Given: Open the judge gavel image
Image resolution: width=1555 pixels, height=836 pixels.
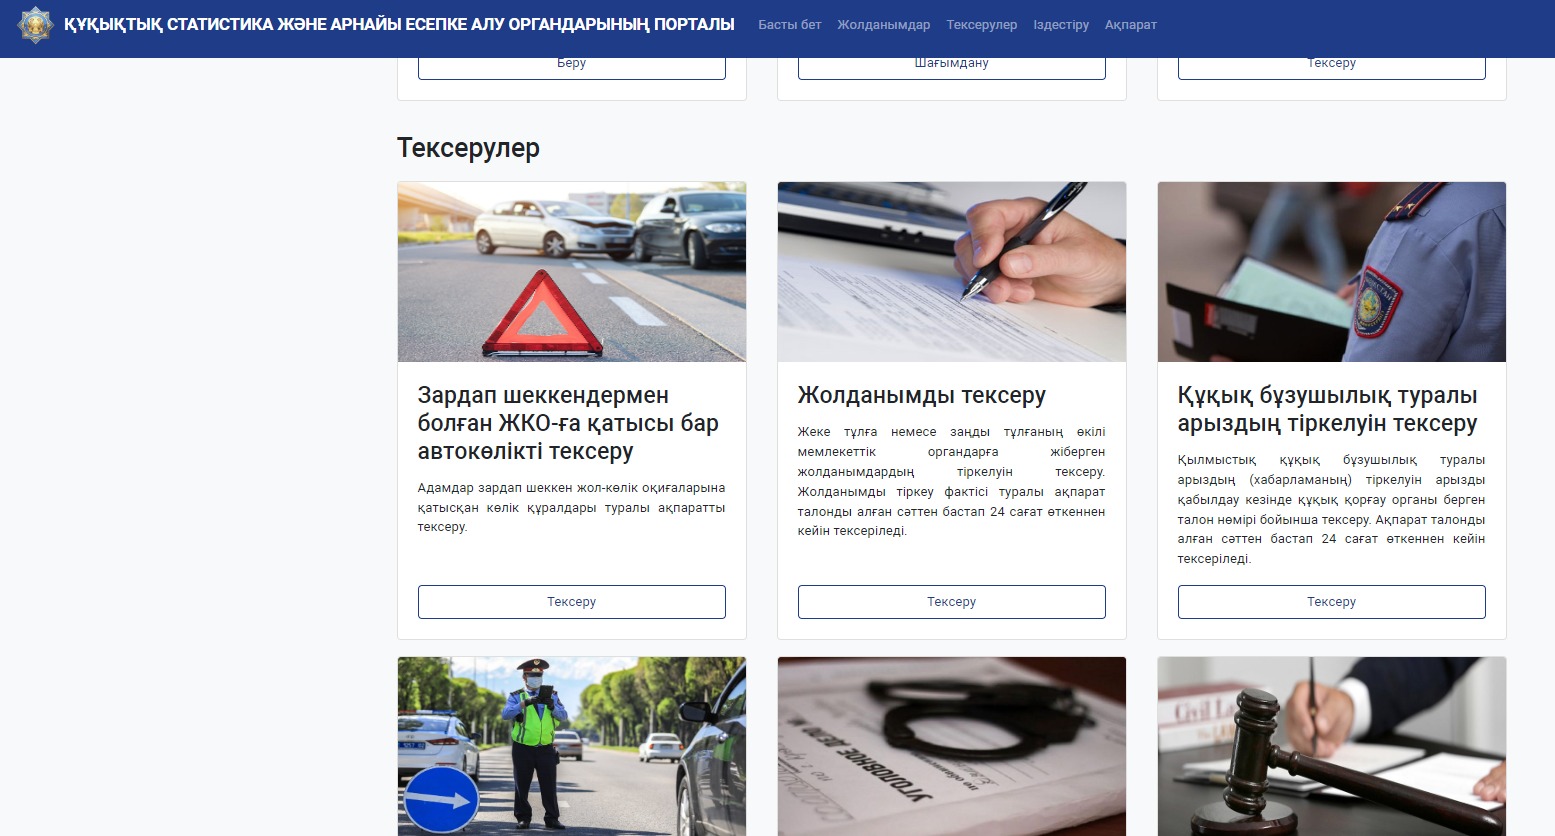Looking at the screenshot, I should tap(1331, 746).
